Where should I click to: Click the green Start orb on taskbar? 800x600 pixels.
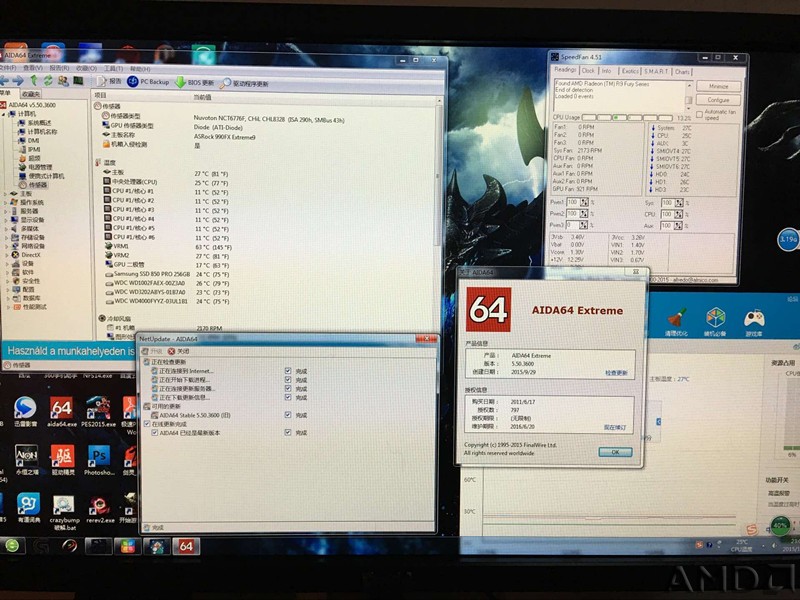12,546
